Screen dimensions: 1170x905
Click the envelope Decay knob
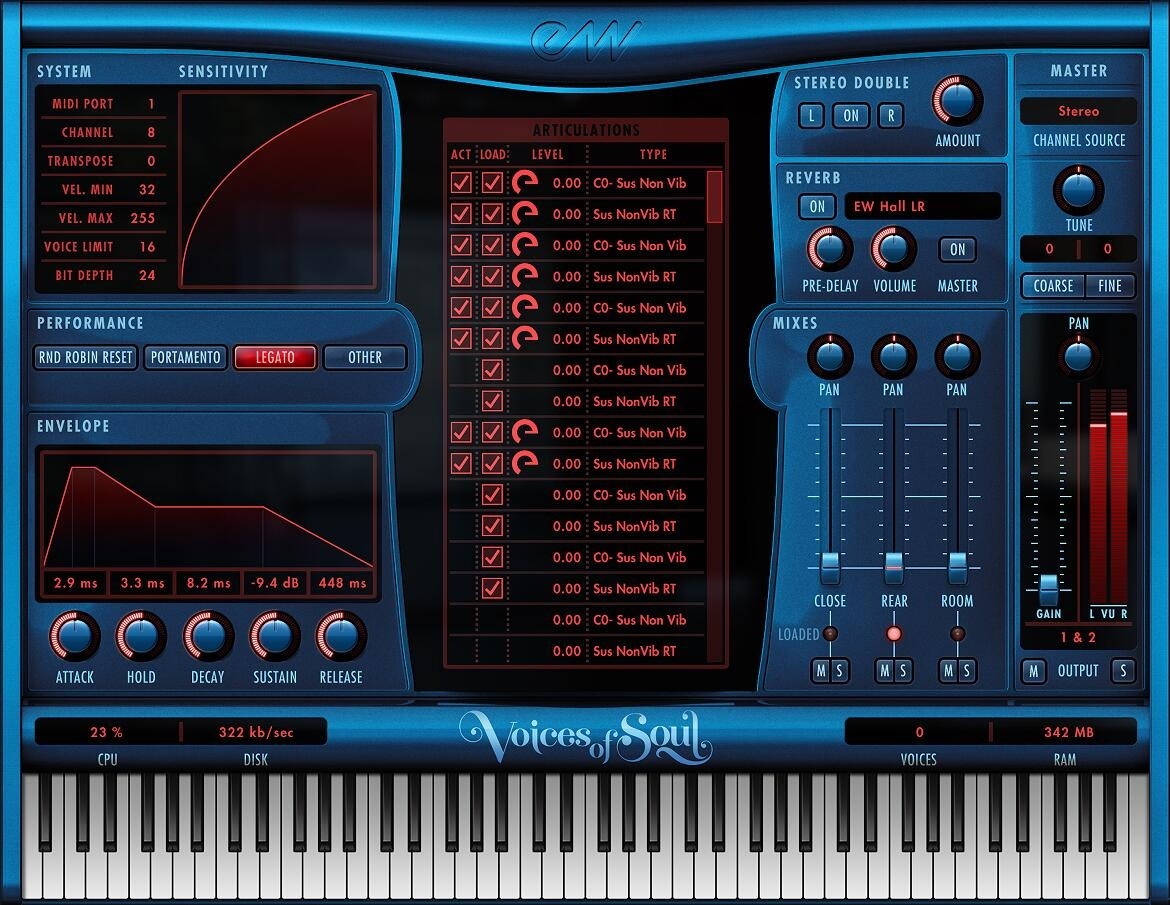click(207, 636)
